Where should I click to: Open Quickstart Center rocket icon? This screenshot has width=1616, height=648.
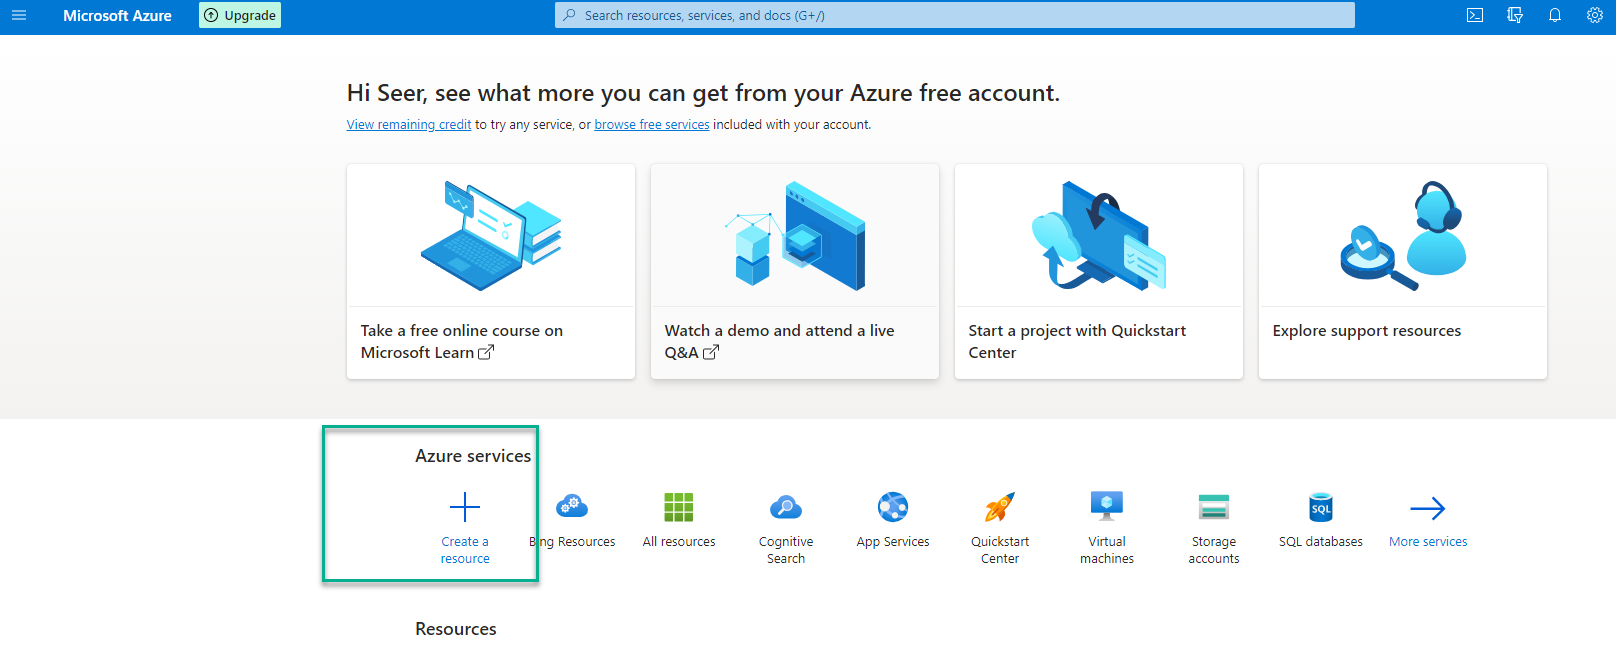pos(1000,508)
